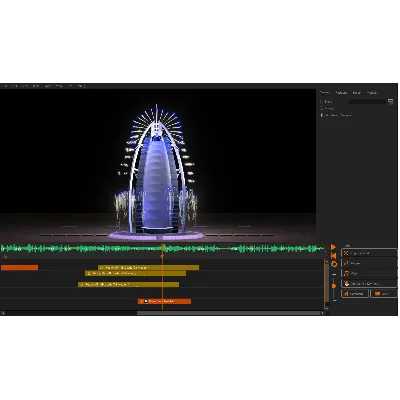Screen dimensions: 400x400
Task: Open the orange gear icon beside the timeline
Action: 334,264
